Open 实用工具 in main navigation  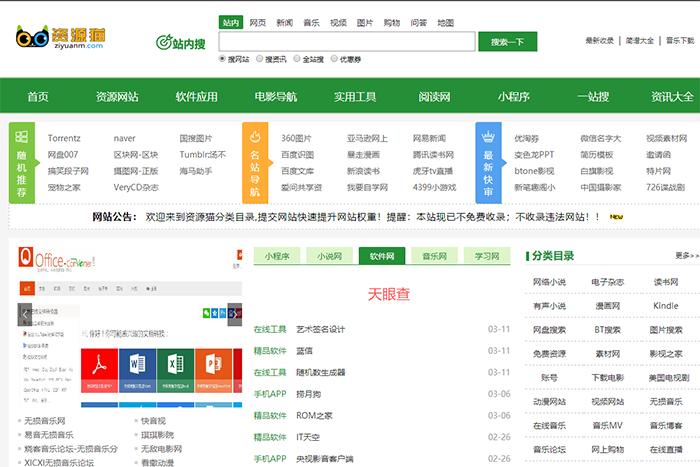[355, 96]
